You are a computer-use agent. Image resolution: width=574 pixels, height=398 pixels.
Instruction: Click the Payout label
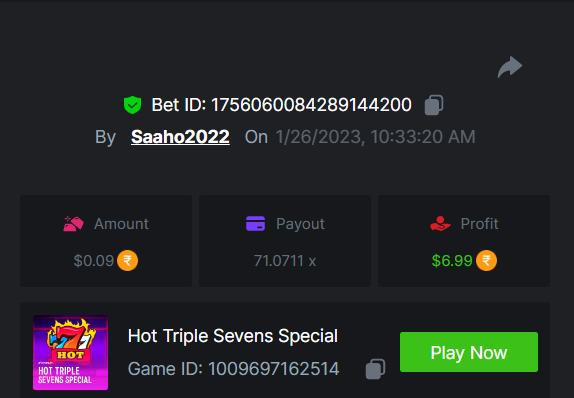300,224
